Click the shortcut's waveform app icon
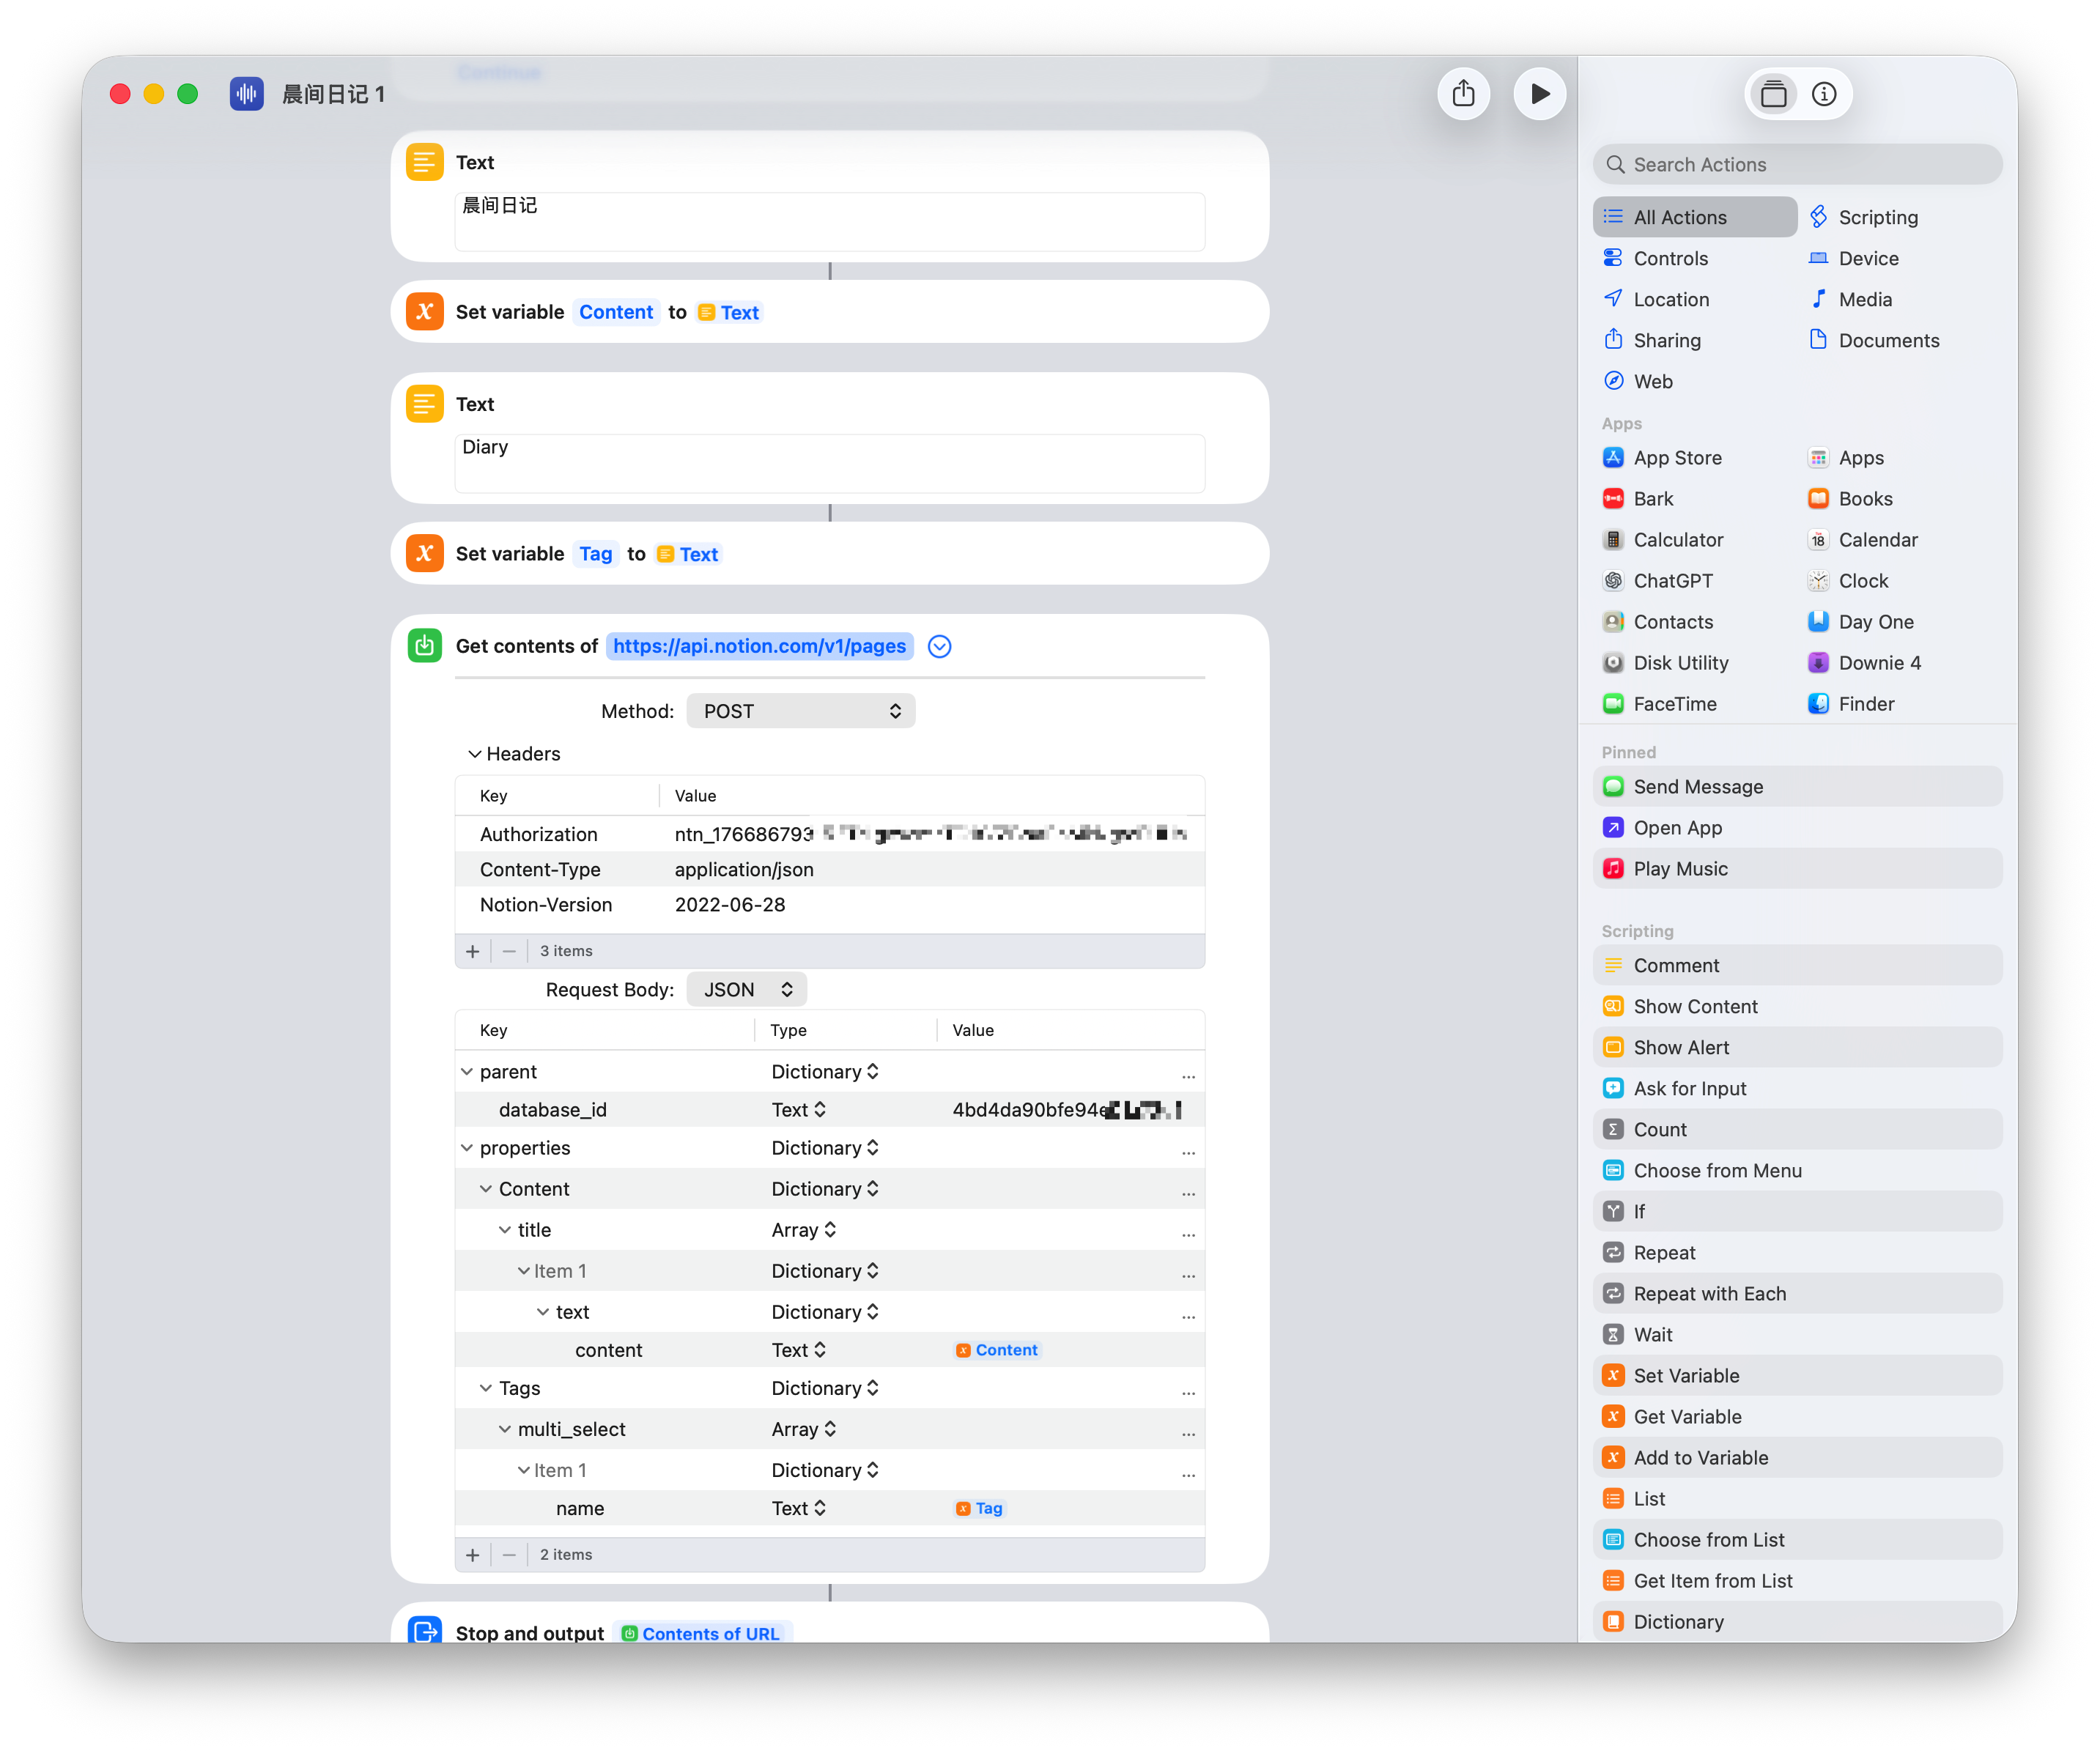 (246, 94)
